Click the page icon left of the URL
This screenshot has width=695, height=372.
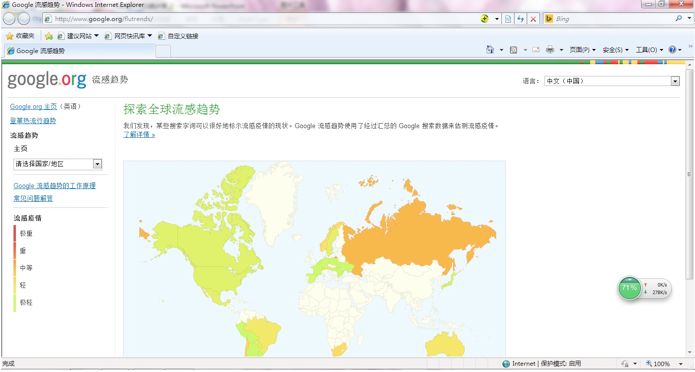click(49, 19)
